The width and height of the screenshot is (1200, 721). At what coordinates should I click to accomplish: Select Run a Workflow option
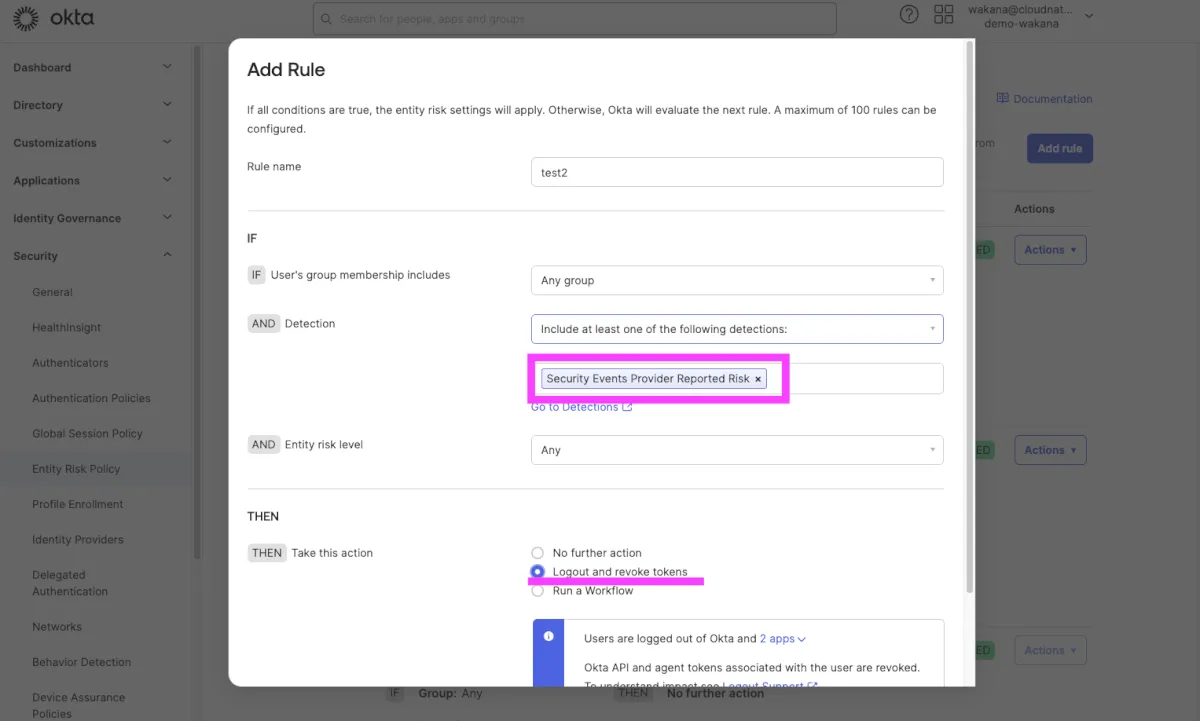[538, 591]
